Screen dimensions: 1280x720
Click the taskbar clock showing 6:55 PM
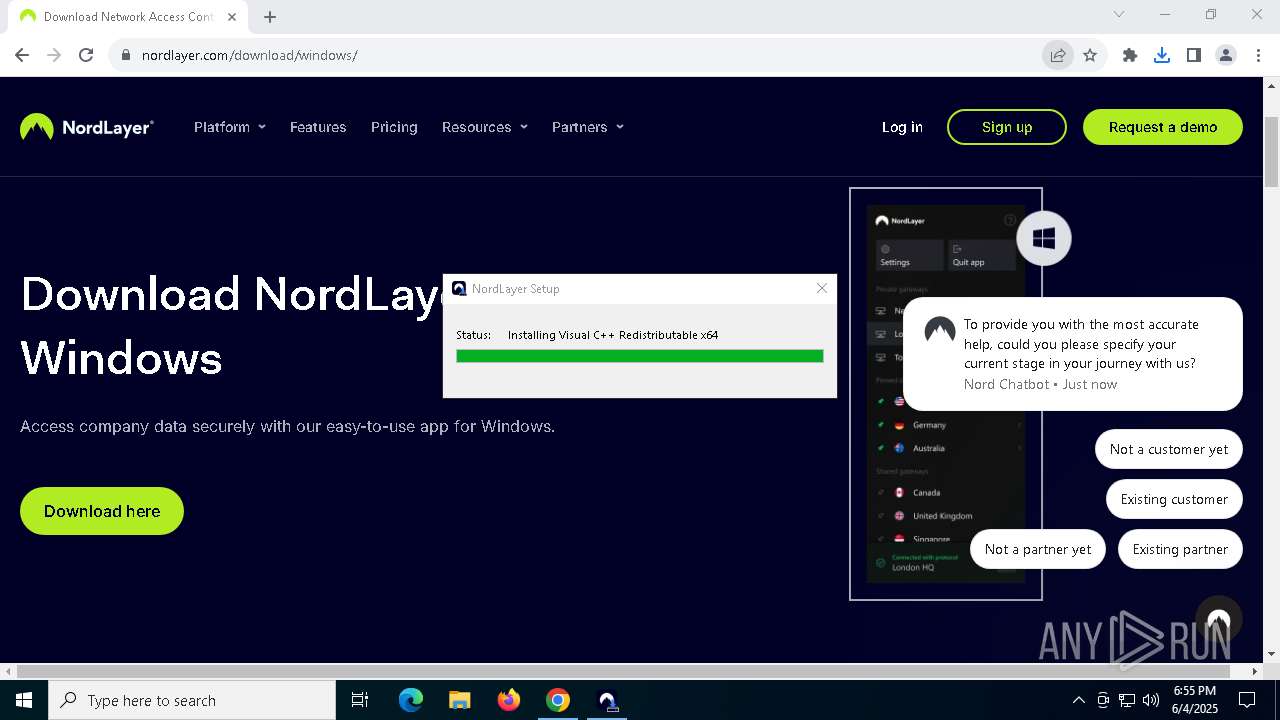pos(1195,700)
